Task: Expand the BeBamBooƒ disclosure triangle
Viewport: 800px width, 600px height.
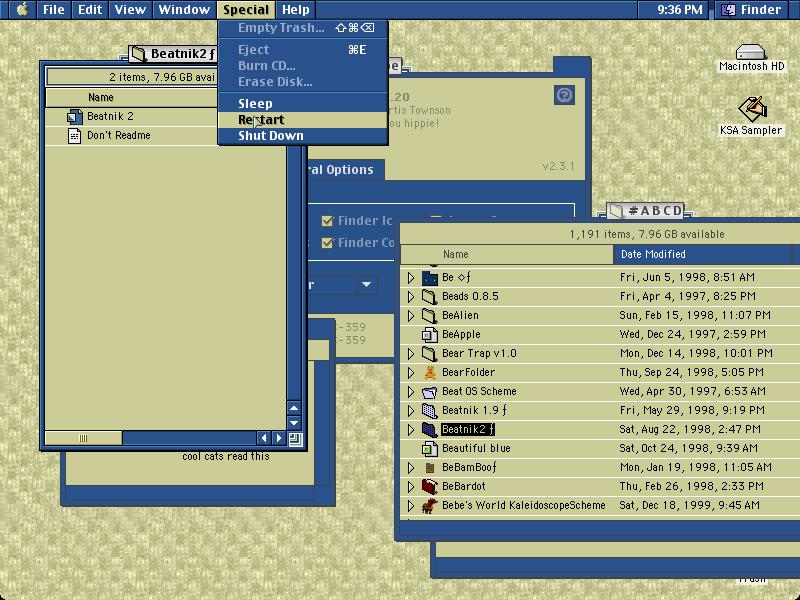Action: 411,468
